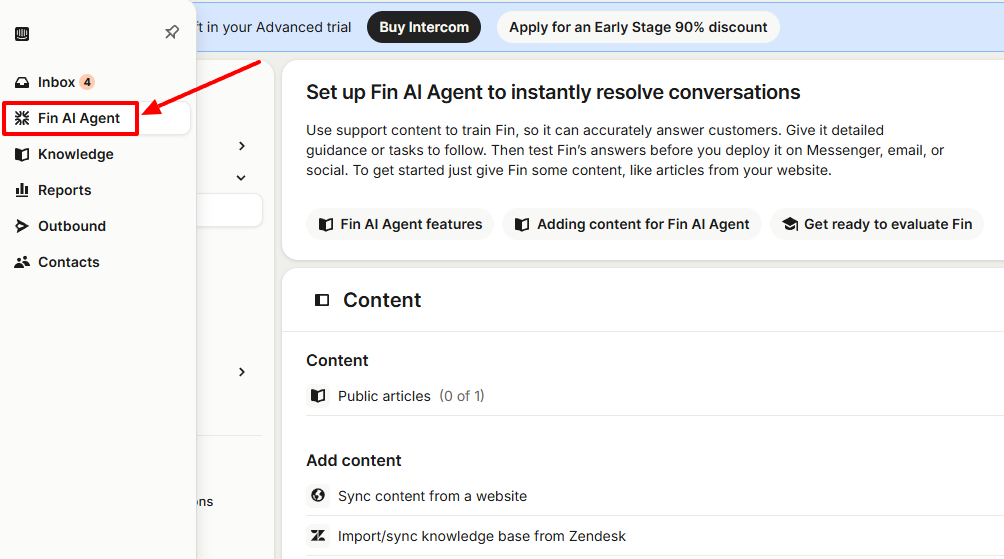
Task: Select Import/sync knowledge base from Zendesk
Action: pyautogui.click(x=655, y=536)
